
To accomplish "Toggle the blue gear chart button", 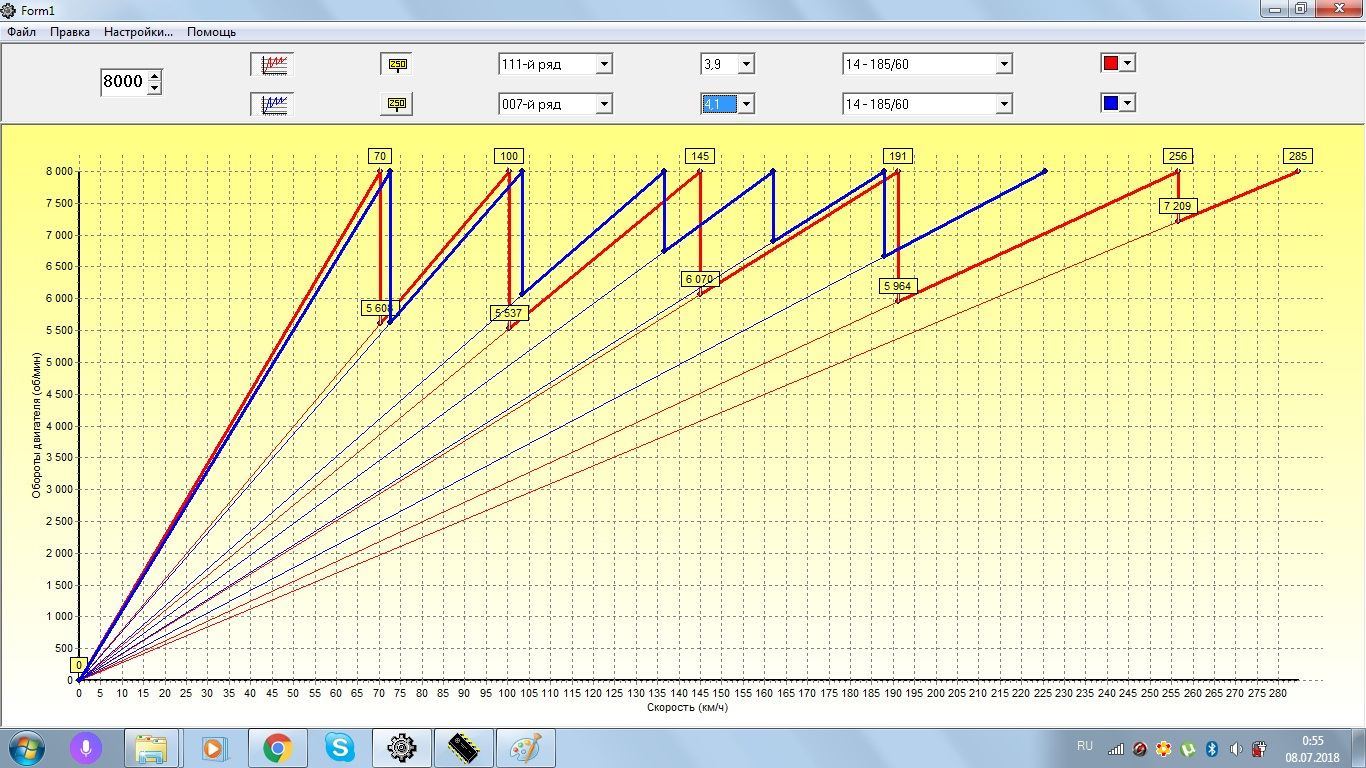I will [x=272, y=103].
